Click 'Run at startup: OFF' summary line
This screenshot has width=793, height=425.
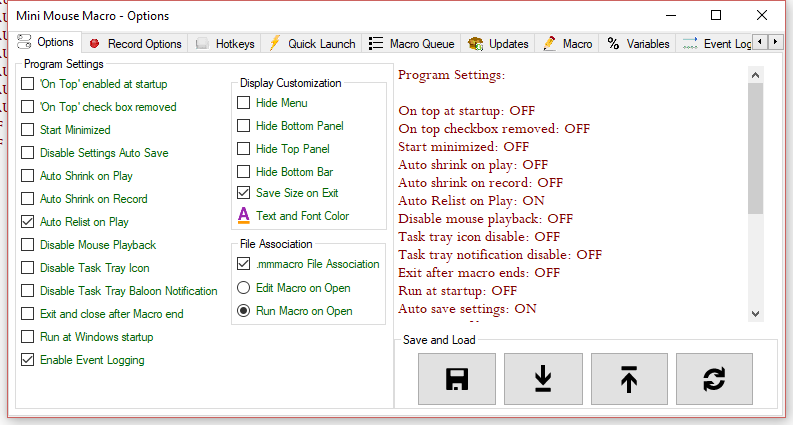pyautogui.click(x=458, y=291)
